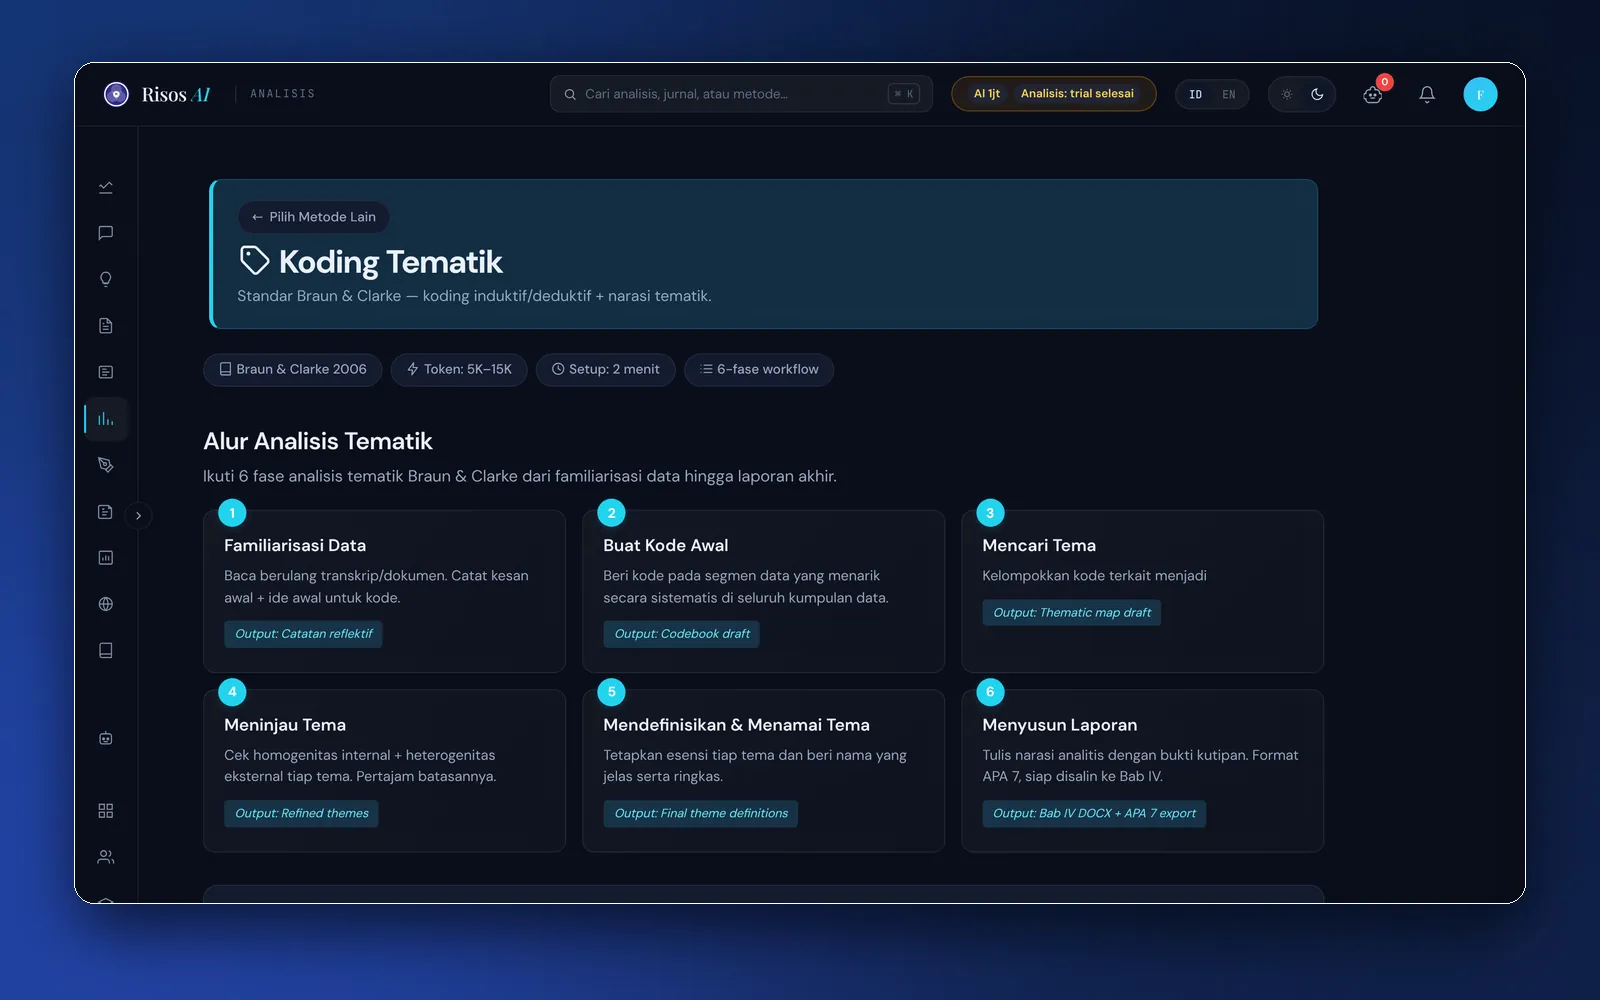This screenshot has width=1600, height=1000.
Task: Open the grid apps sidebar icon
Action: pos(106,810)
